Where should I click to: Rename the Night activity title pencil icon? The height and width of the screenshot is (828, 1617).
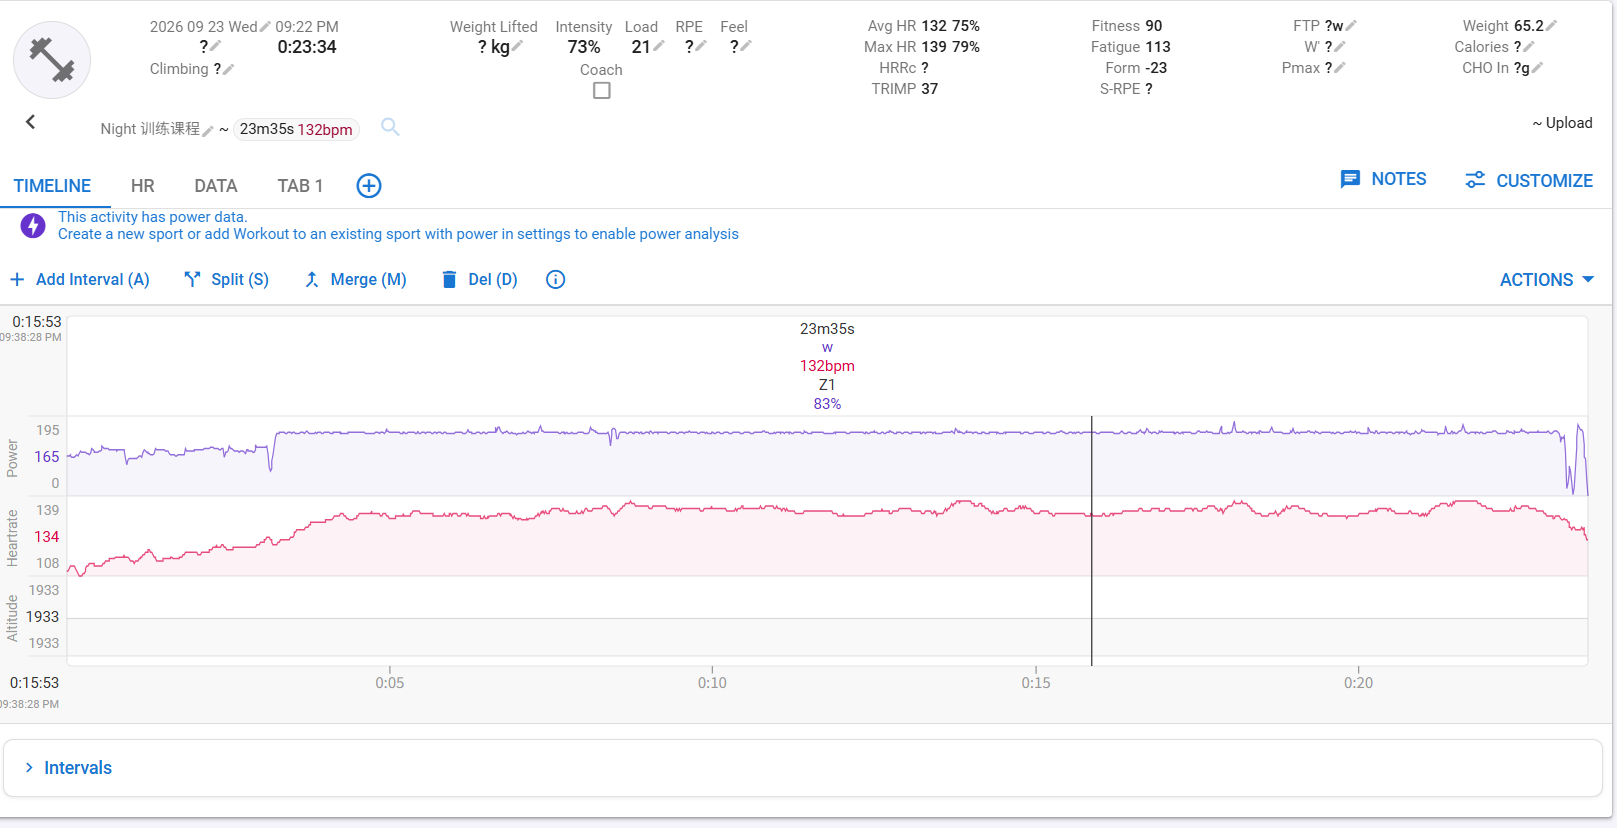[x=208, y=130]
